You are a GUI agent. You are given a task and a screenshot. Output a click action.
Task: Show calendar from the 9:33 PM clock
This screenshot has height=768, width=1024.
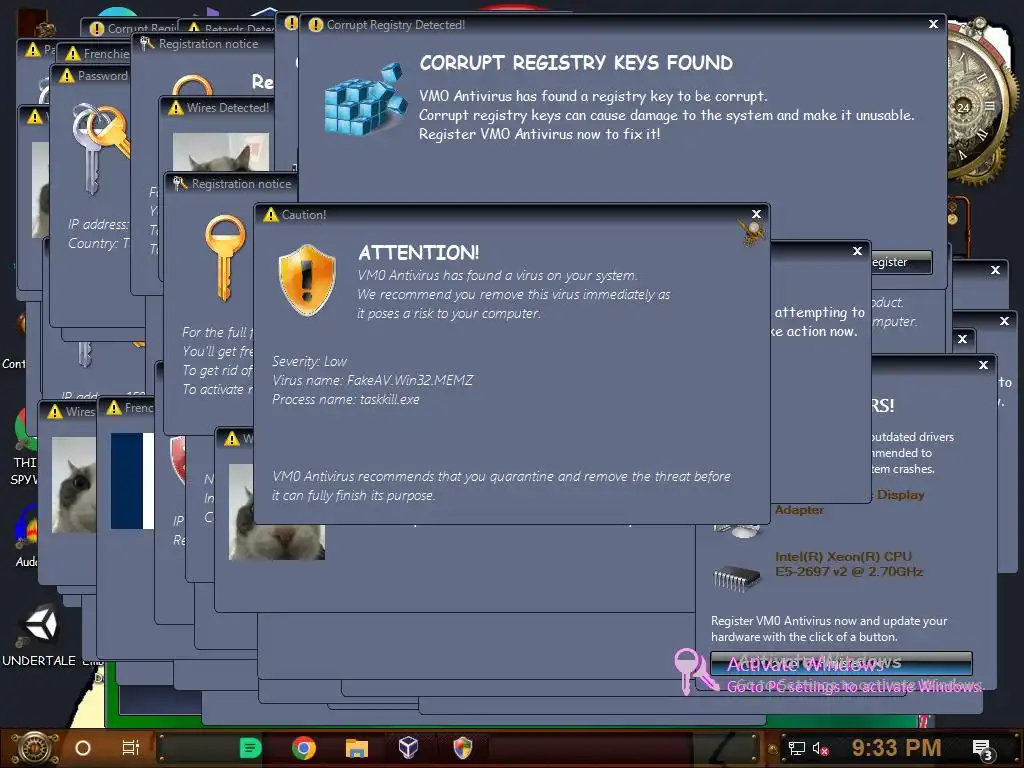point(896,747)
